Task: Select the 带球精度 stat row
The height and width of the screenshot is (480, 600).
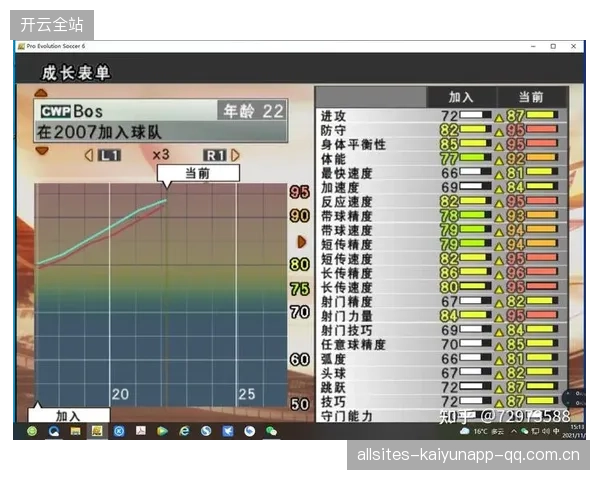Action: point(441,216)
